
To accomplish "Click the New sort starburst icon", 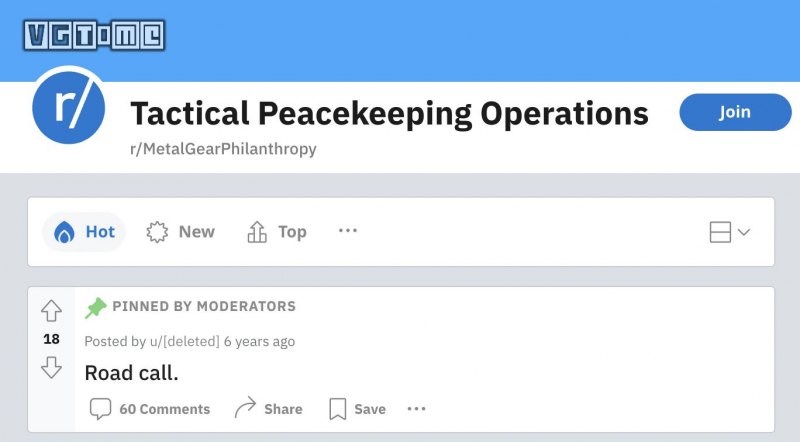I will [157, 232].
